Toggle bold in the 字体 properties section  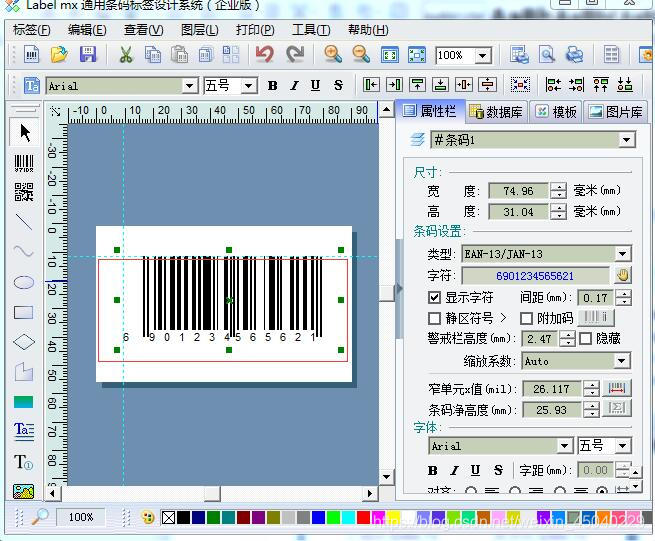point(433,471)
